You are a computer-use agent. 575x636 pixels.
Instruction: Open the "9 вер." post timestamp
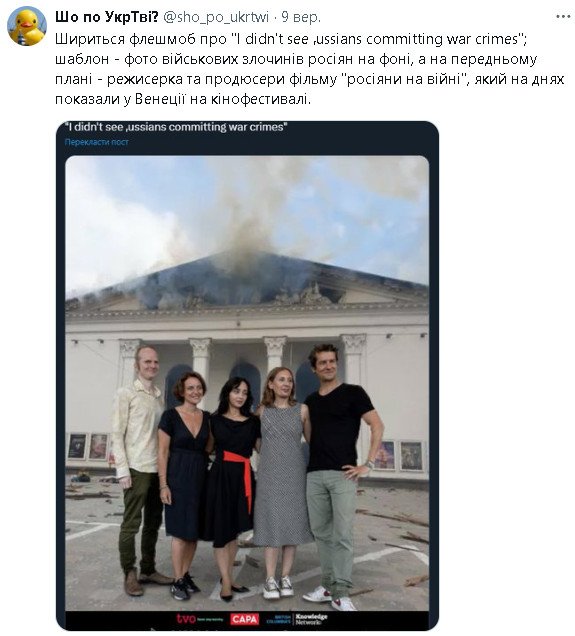coord(300,17)
